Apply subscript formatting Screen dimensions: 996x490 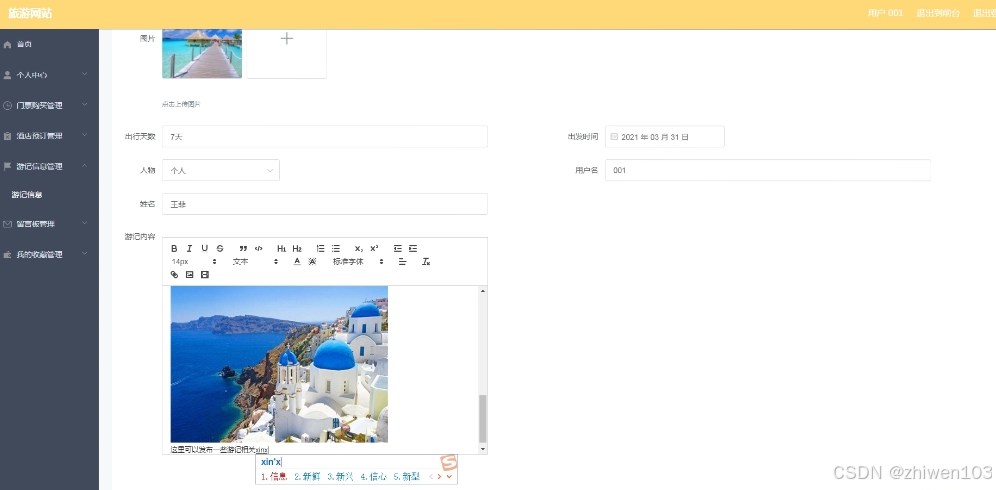click(x=360, y=248)
